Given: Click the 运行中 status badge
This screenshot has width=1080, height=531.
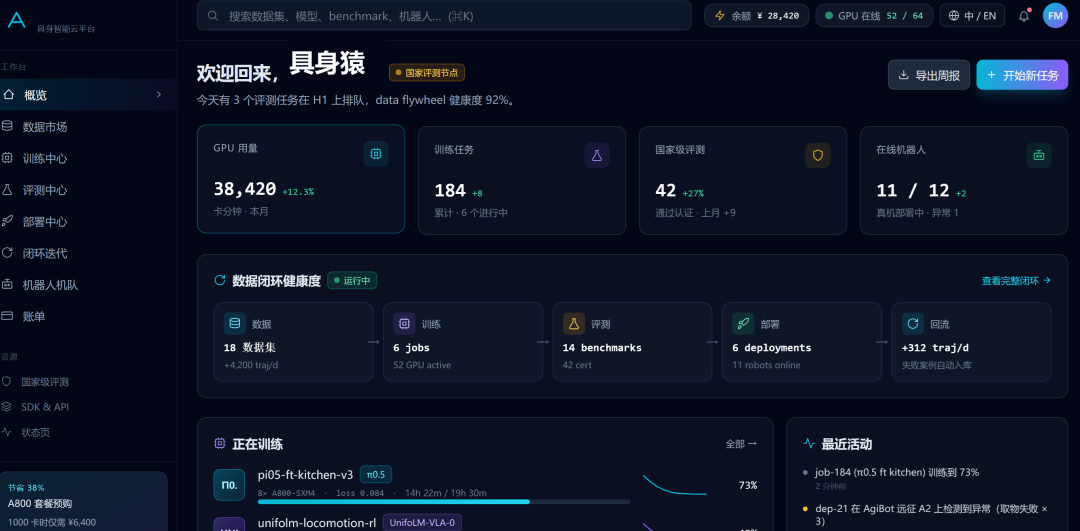Looking at the screenshot, I should 352,280.
